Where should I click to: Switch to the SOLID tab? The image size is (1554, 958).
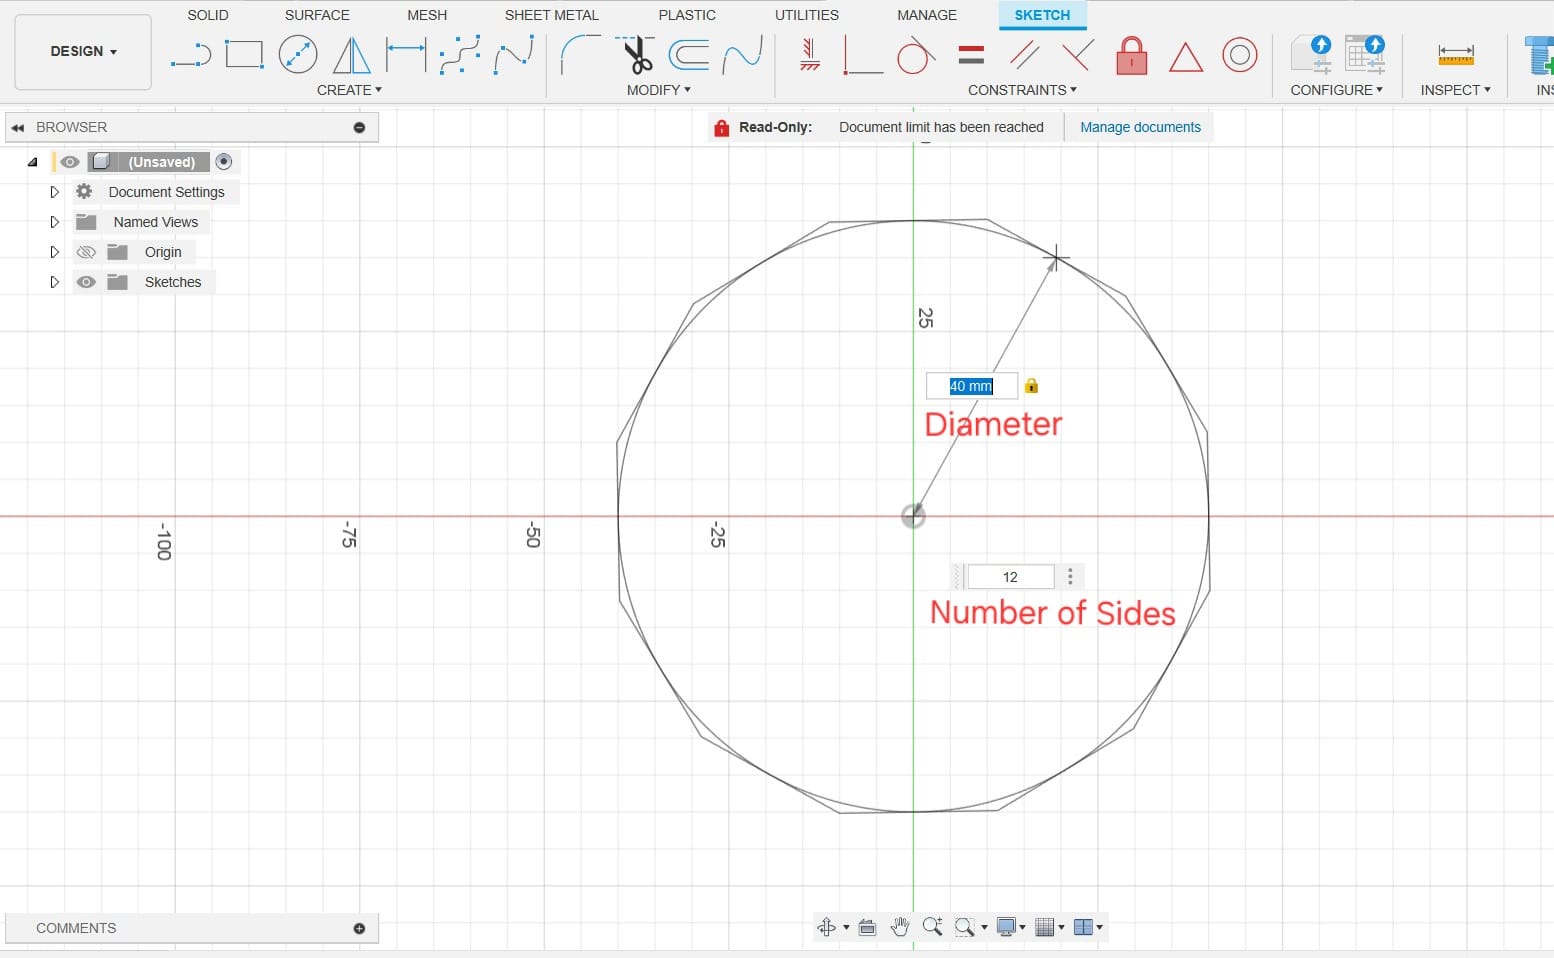point(208,15)
